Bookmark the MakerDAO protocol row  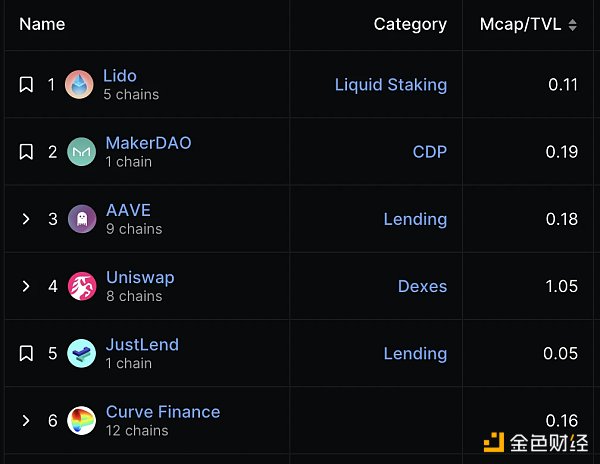coord(27,152)
